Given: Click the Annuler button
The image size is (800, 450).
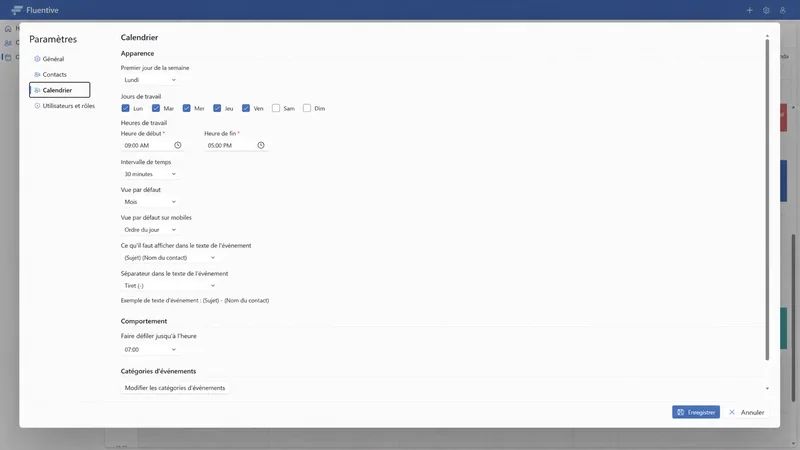Looking at the screenshot, I should [747, 412].
